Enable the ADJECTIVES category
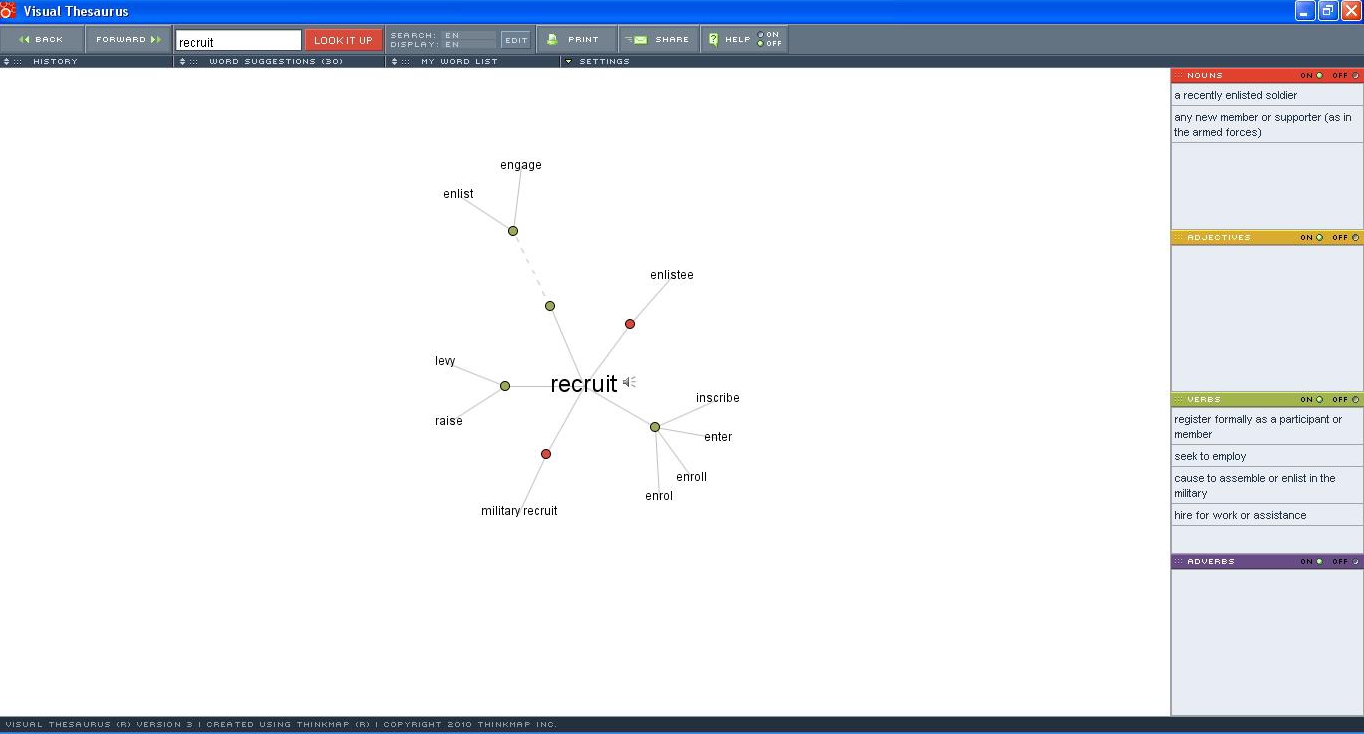Image resolution: width=1364 pixels, height=734 pixels. pyautogui.click(x=1317, y=237)
